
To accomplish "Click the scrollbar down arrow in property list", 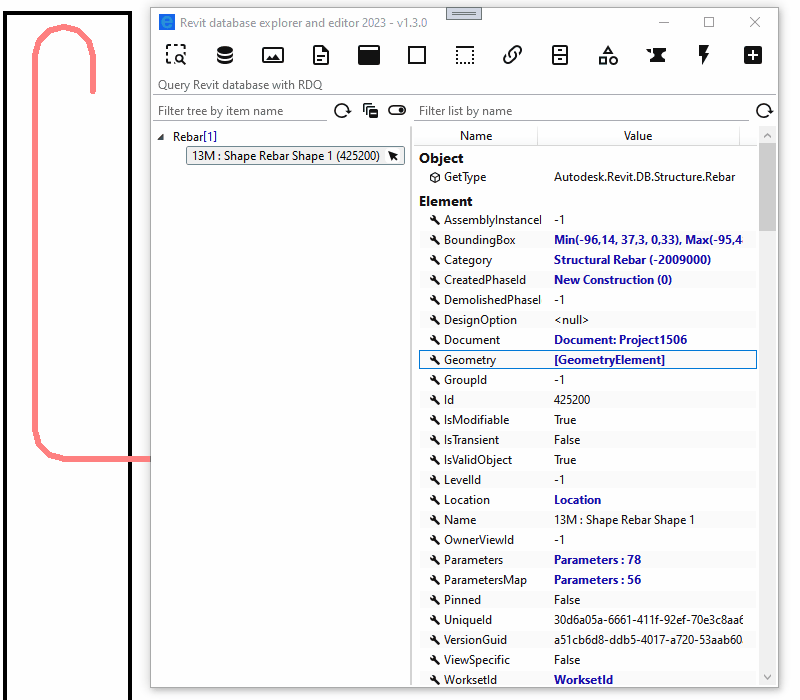I will [767, 678].
